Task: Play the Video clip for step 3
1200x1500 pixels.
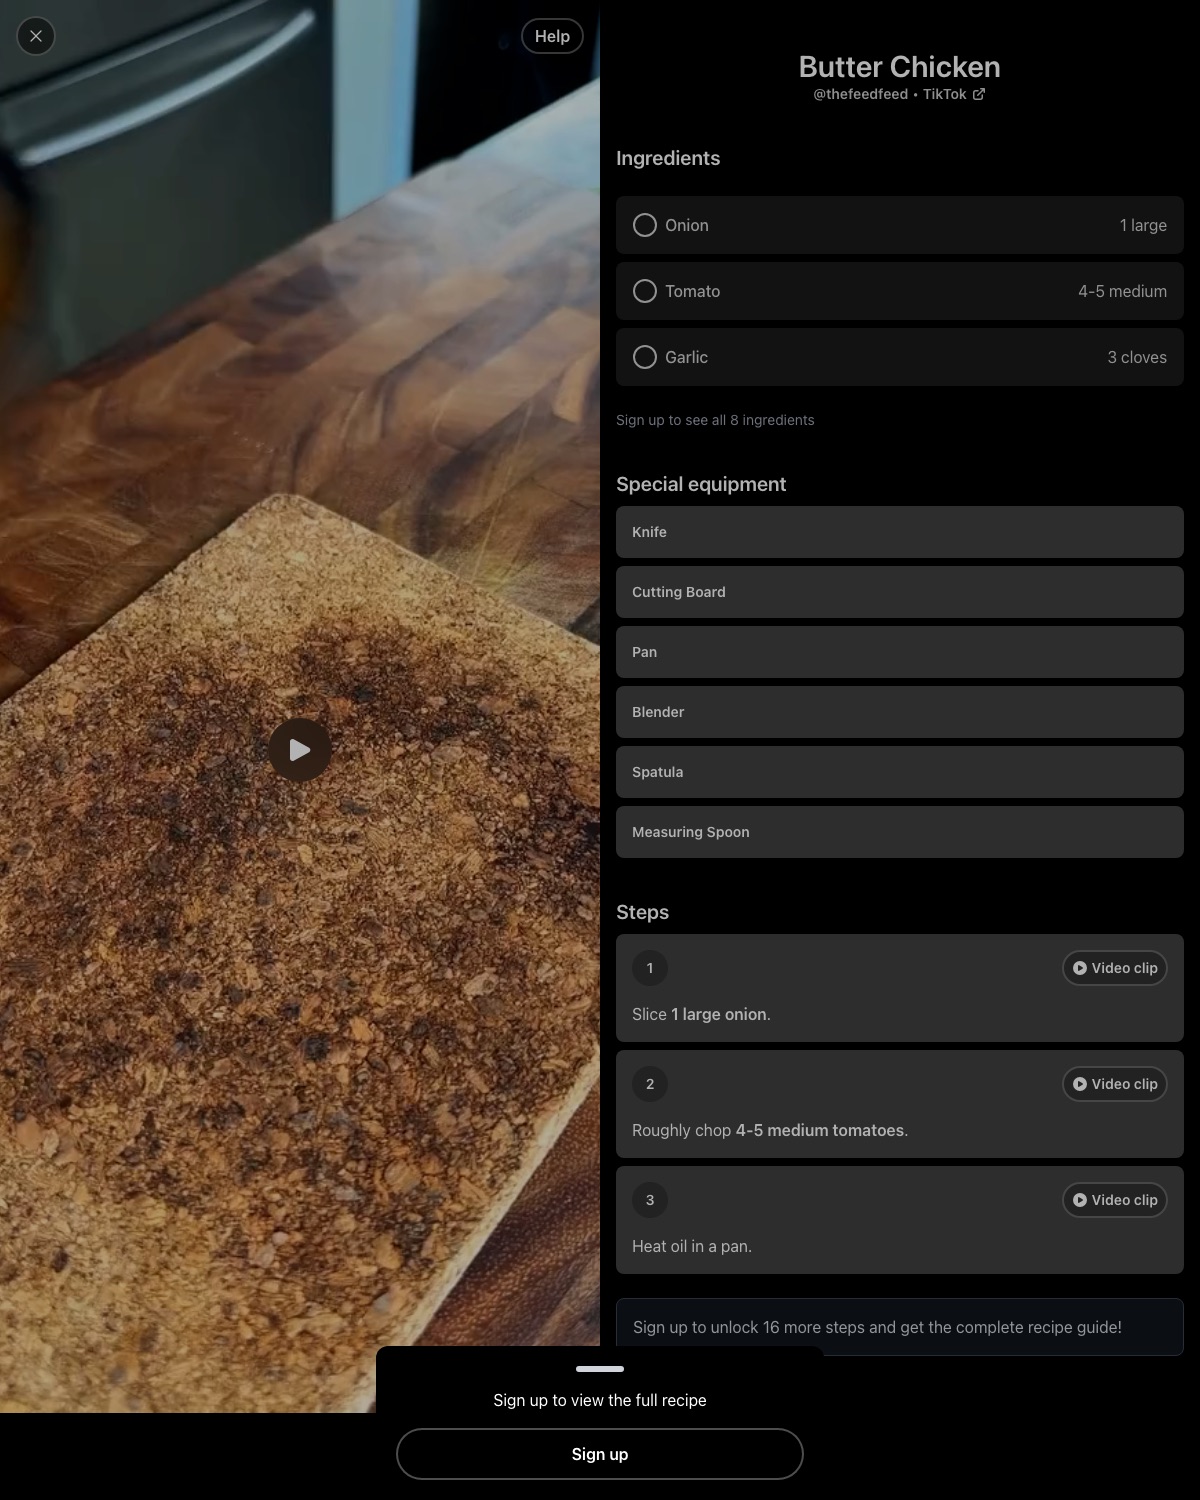Action: pyautogui.click(x=1115, y=1200)
